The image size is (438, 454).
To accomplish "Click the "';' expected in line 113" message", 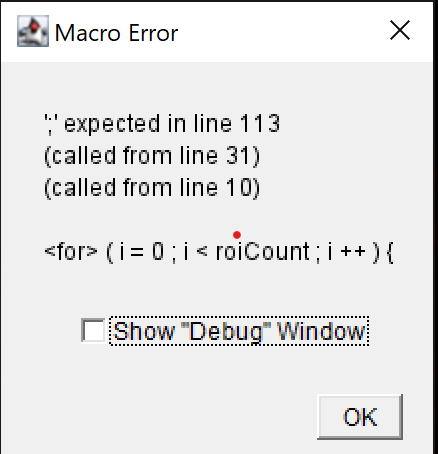I will tap(162, 124).
